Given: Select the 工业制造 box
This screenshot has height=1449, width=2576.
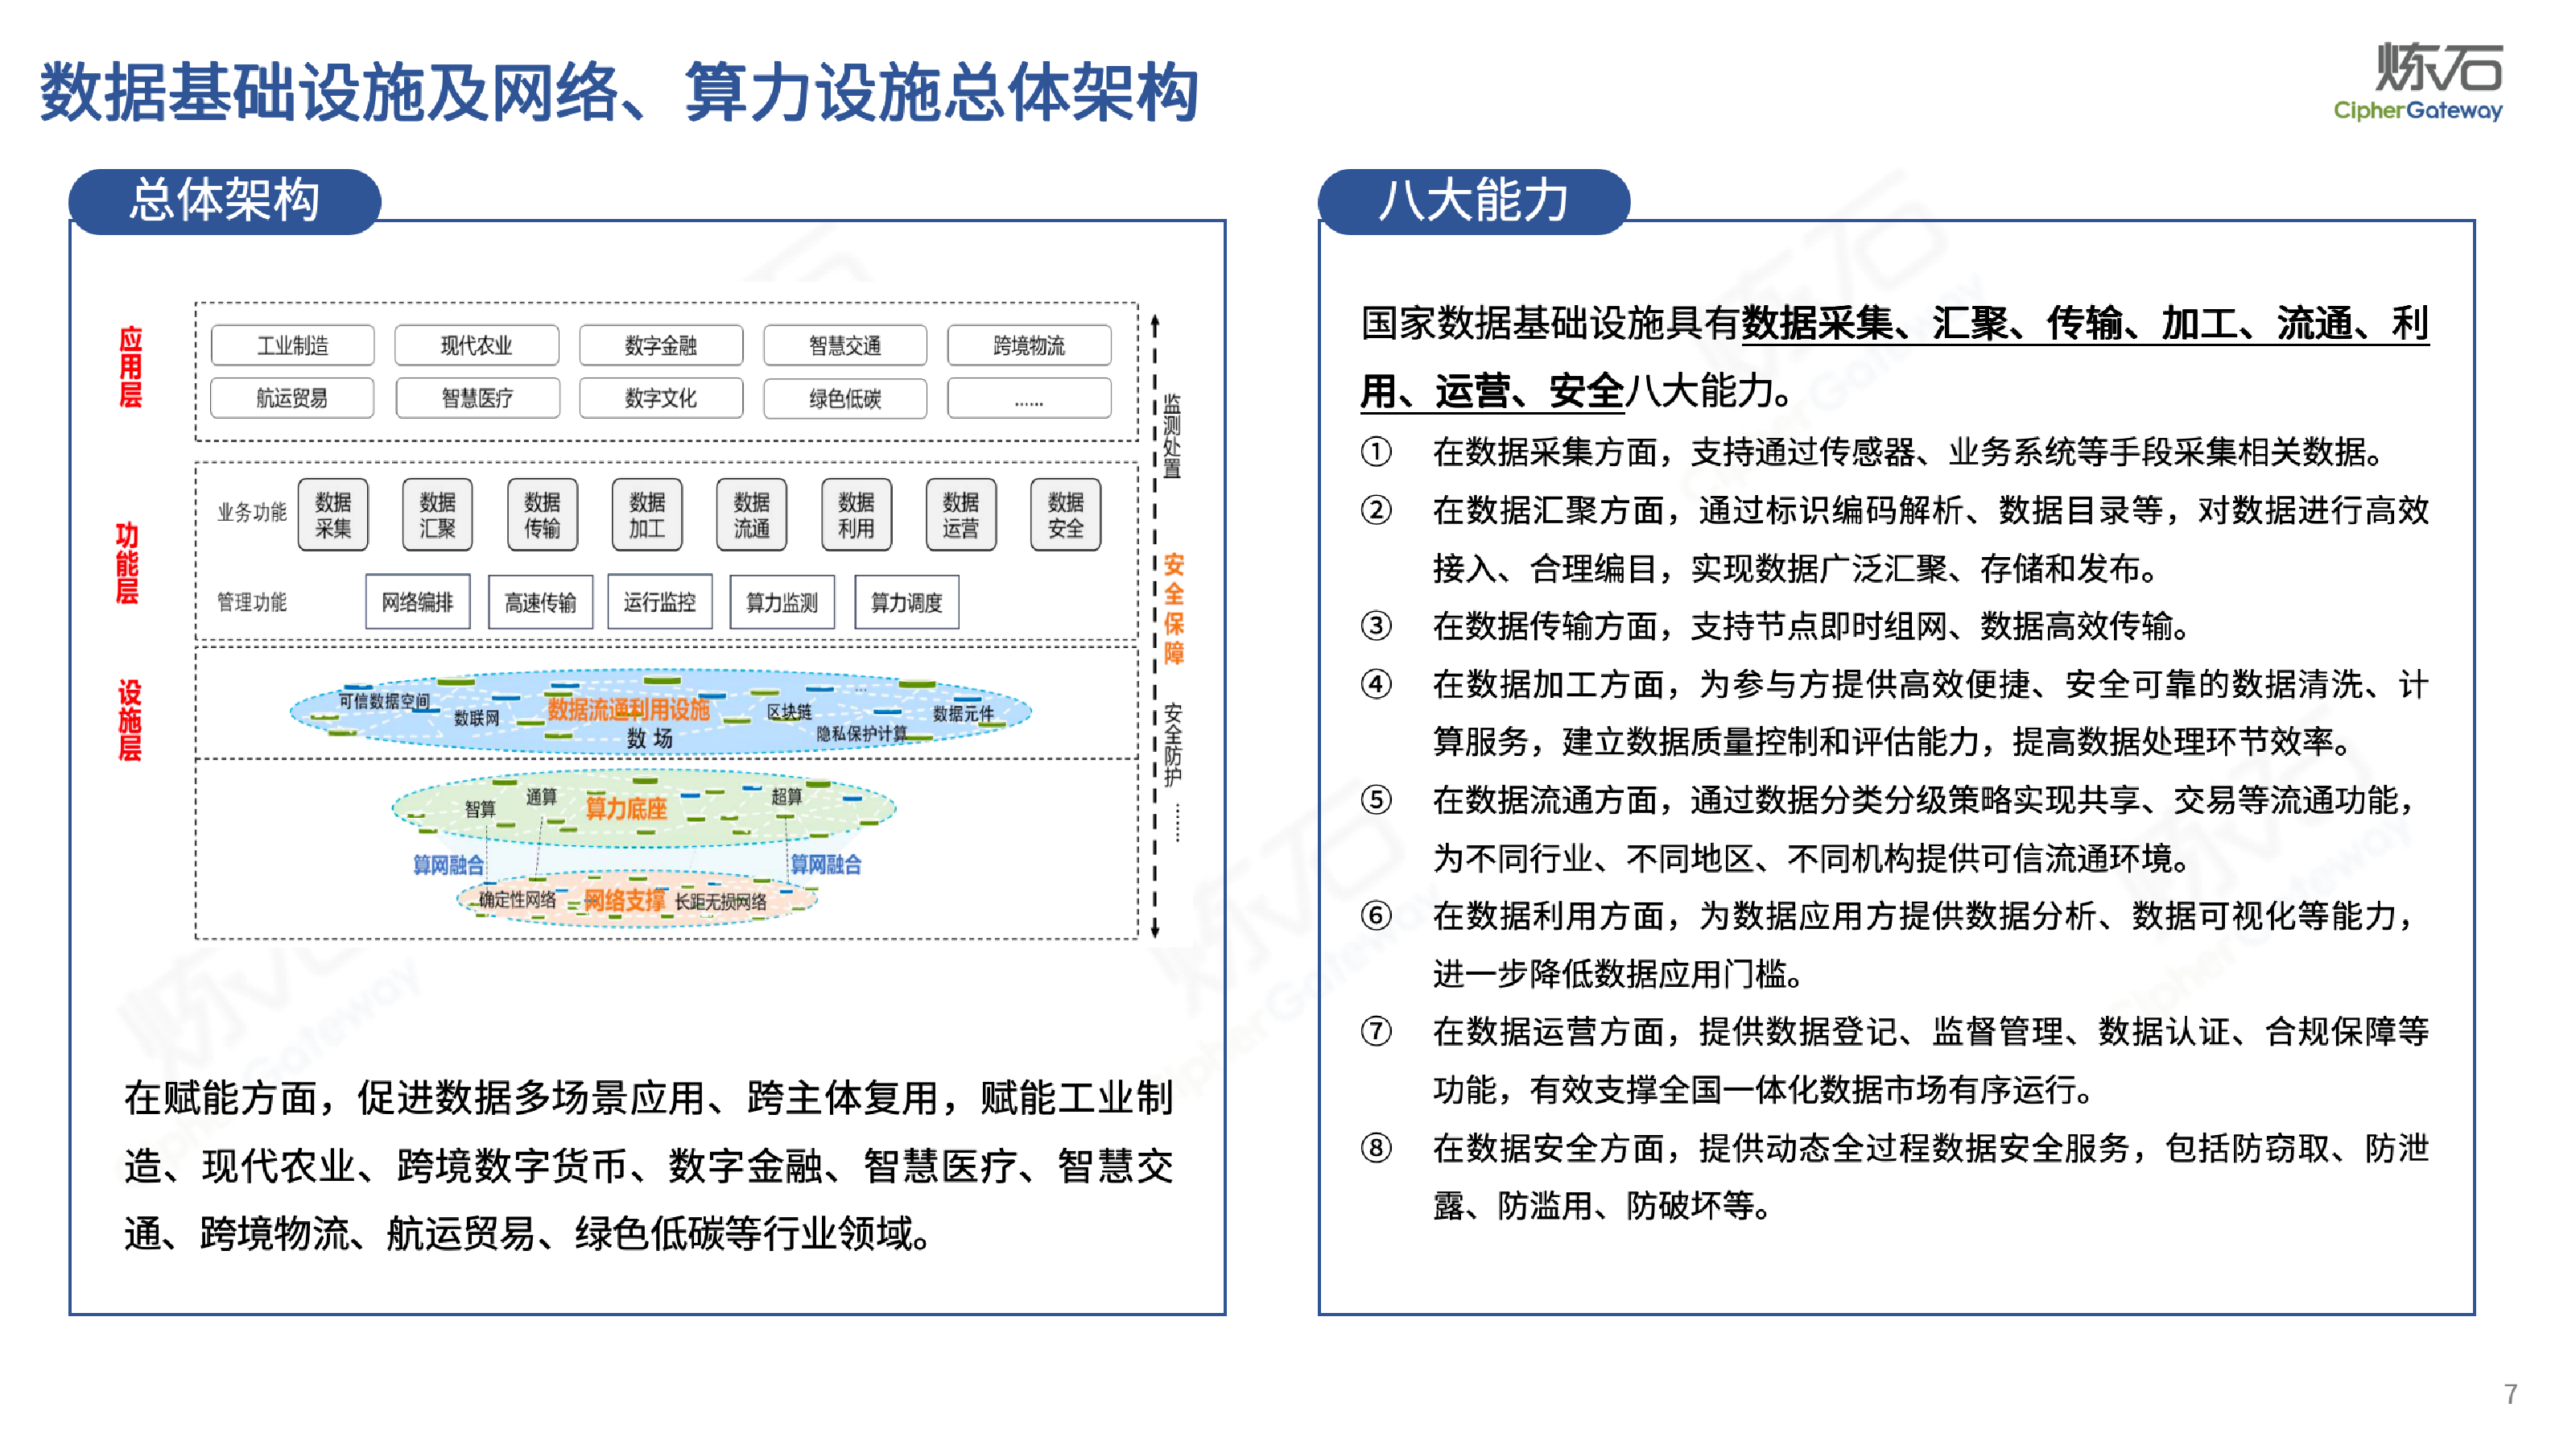Looking at the screenshot, I should point(292,345).
